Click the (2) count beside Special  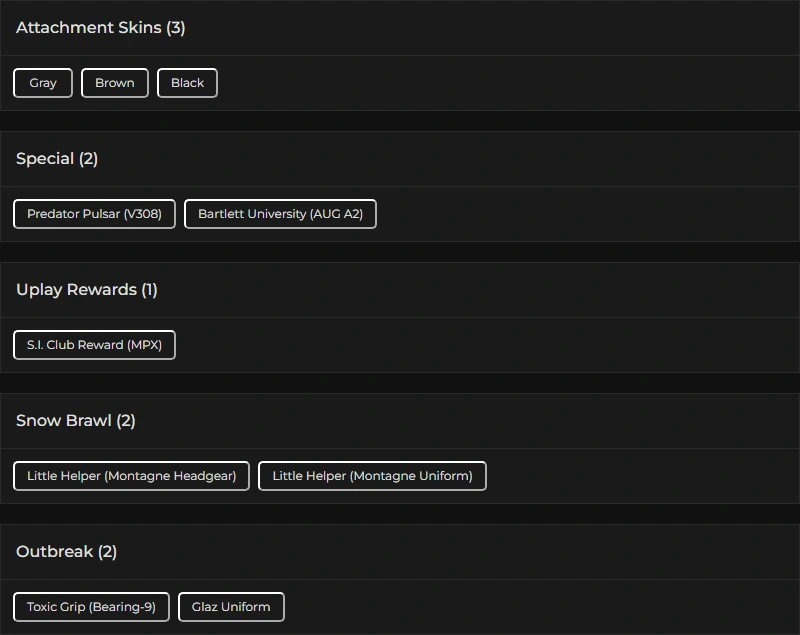[89, 159]
